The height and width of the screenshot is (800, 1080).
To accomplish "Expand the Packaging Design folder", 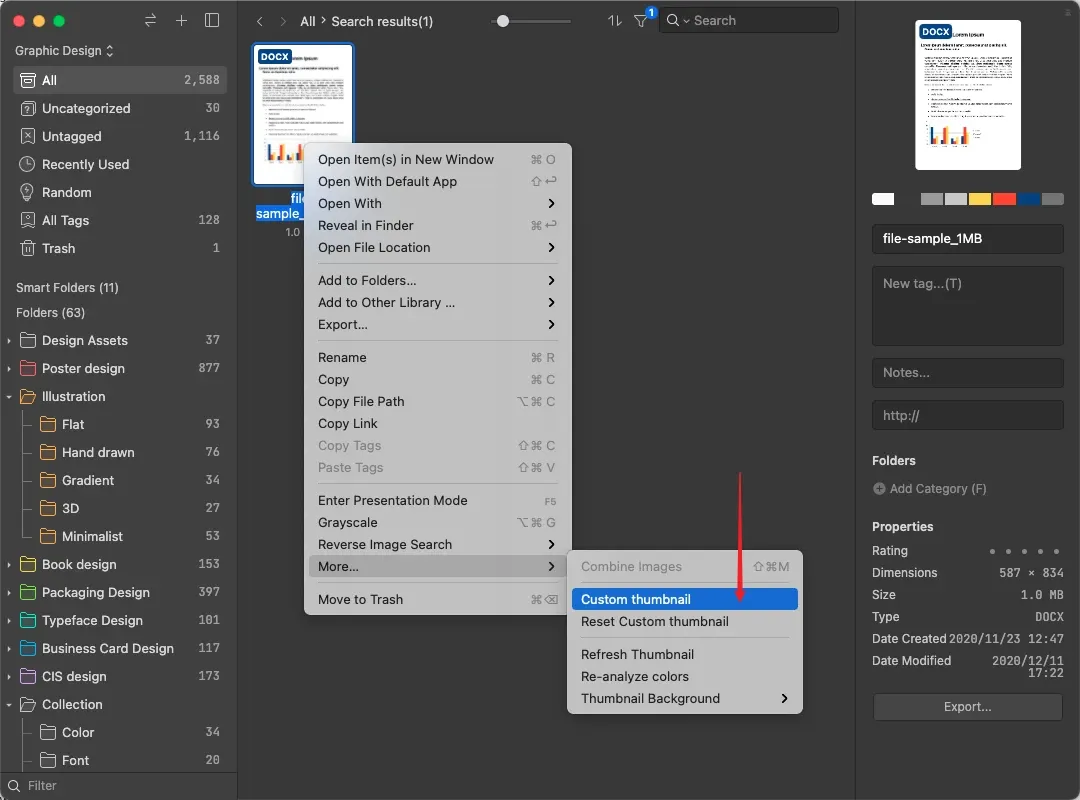I will pyautogui.click(x=9, y=593).
